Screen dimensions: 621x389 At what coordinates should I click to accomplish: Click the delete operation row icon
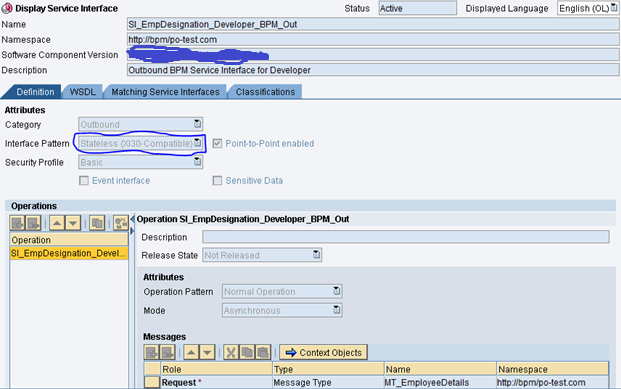[x=33, y=223]
